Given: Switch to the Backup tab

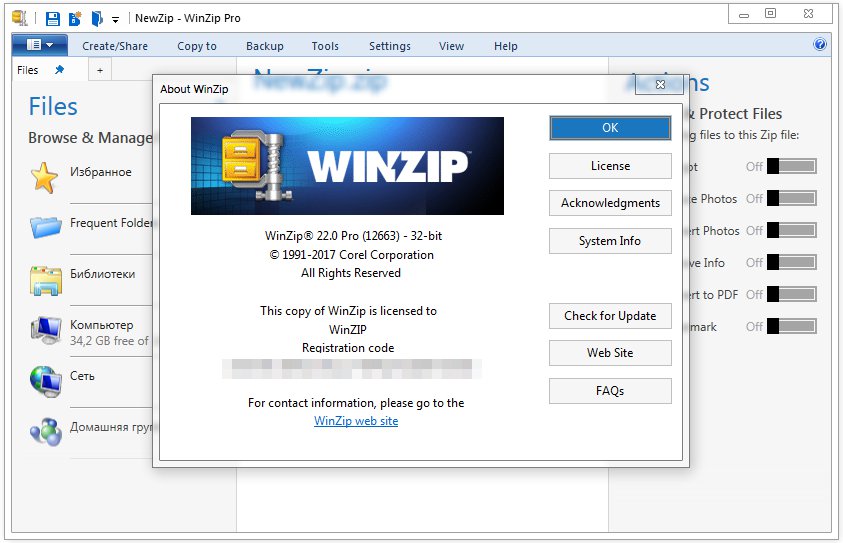Looking at the screenshot, I should coord(265,46).
